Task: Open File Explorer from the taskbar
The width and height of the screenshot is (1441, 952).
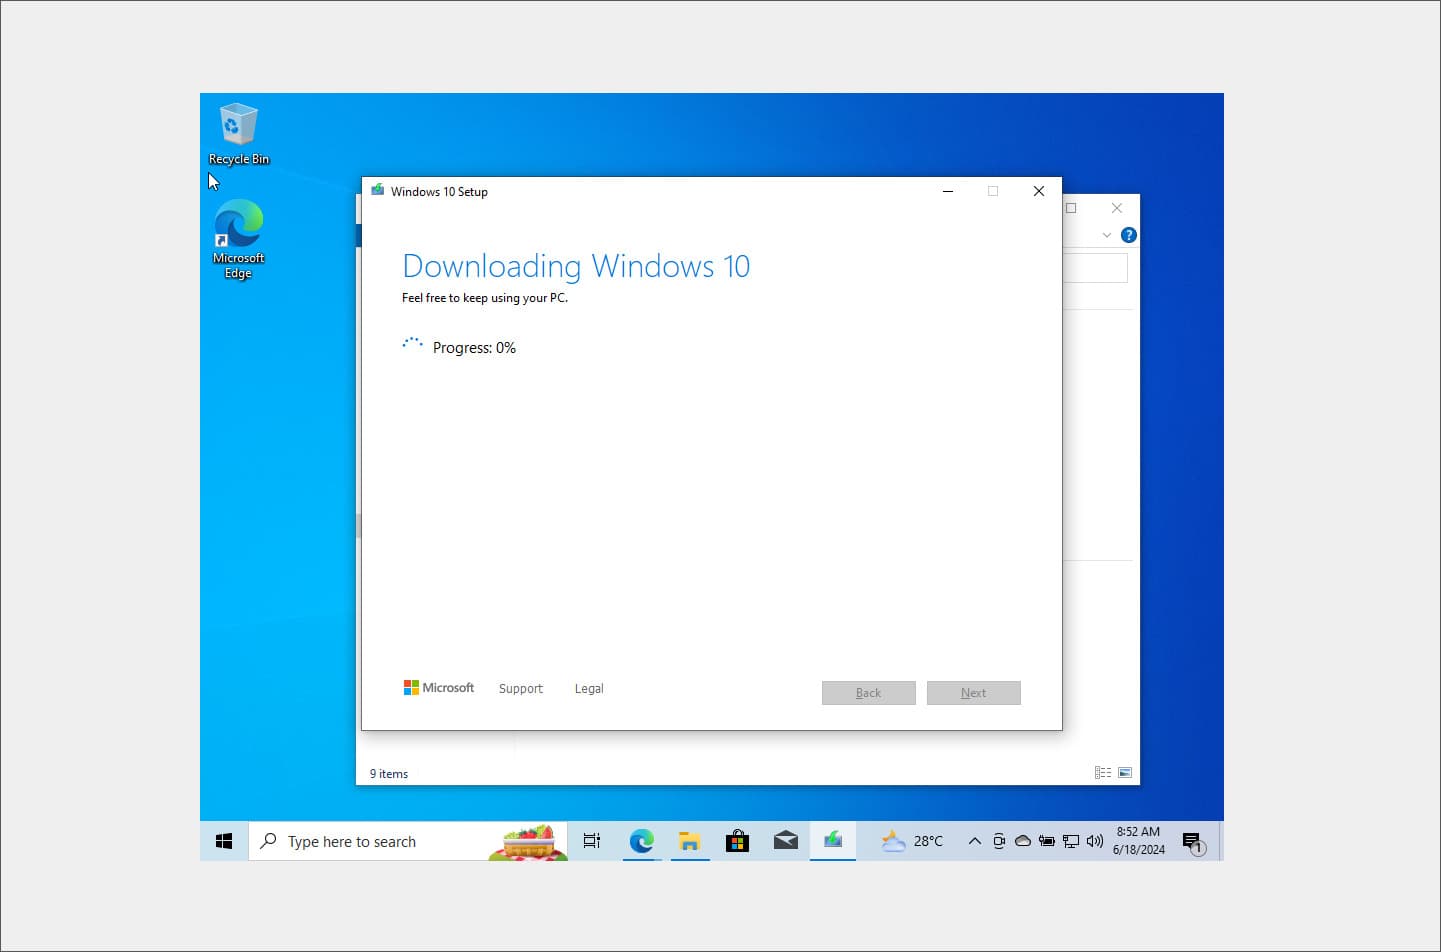Action: coord(689,841)
